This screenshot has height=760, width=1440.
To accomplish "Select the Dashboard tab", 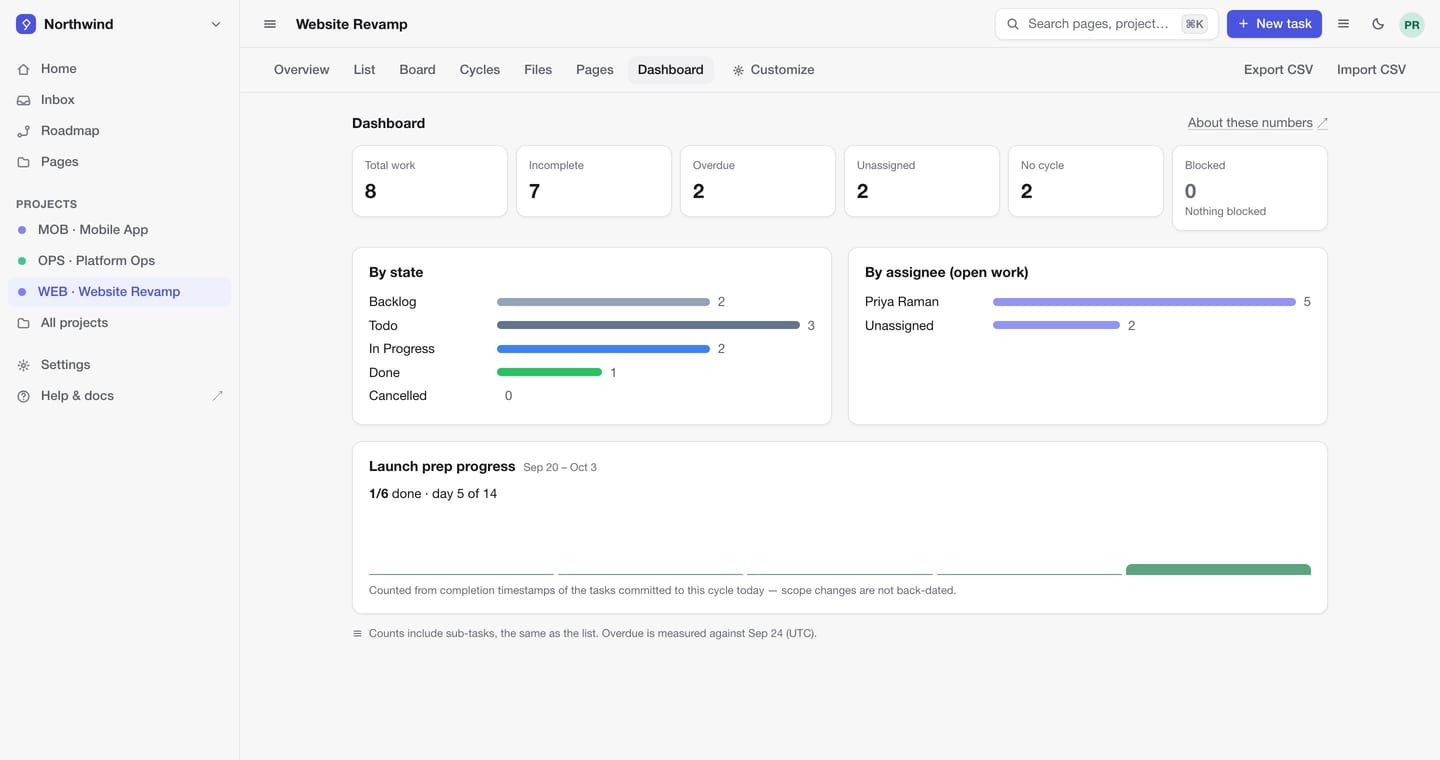I will click(x=670, y=70).
